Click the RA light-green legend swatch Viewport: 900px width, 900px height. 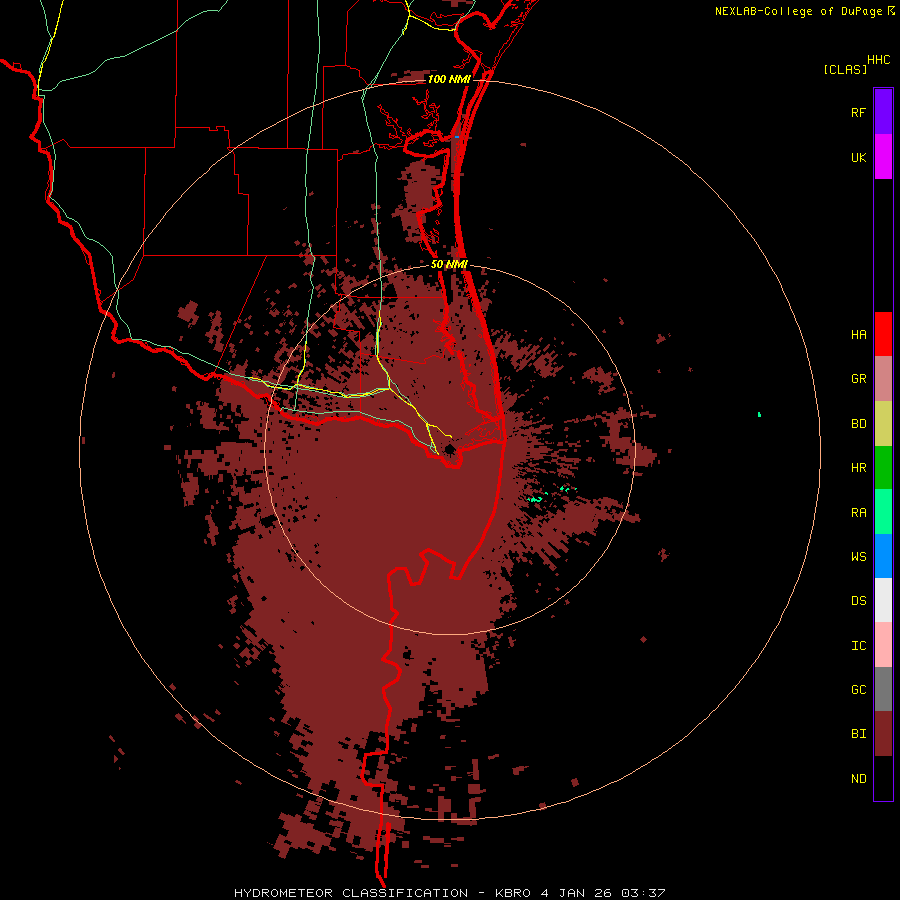click(x=883, y=512)
